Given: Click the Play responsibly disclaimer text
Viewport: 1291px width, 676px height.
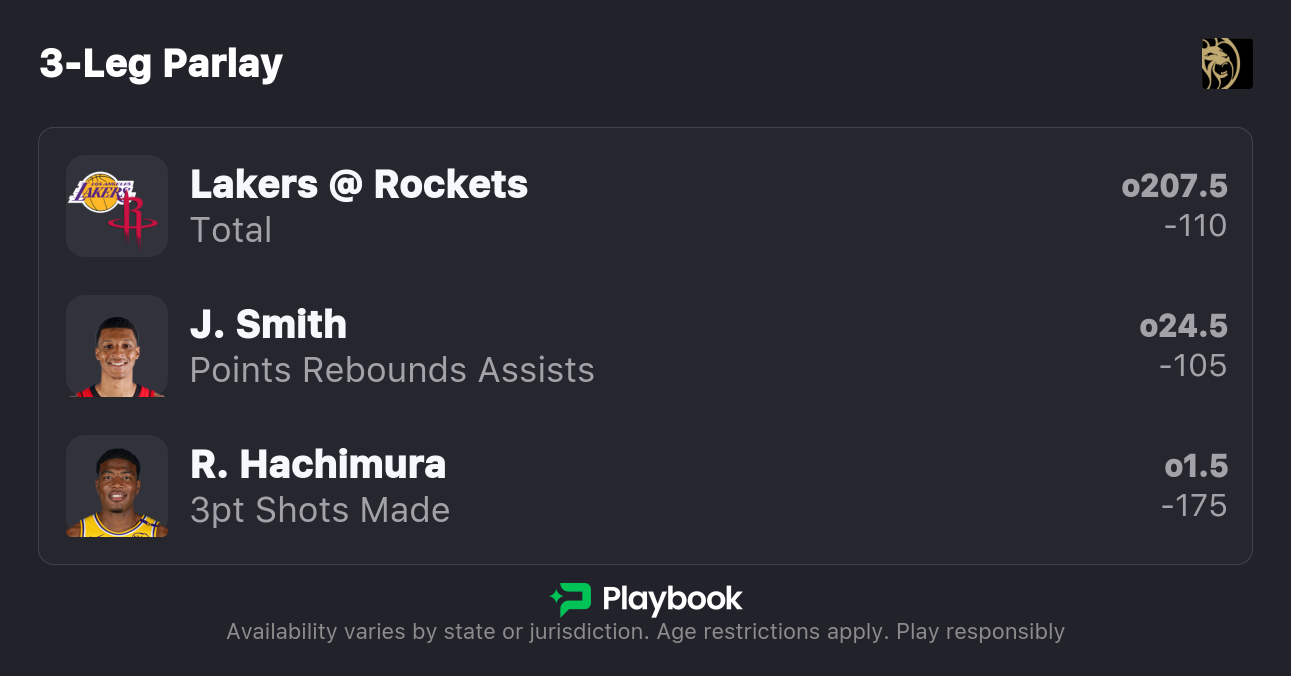Looking at the screenshot, I should click(x=980, y=632).
